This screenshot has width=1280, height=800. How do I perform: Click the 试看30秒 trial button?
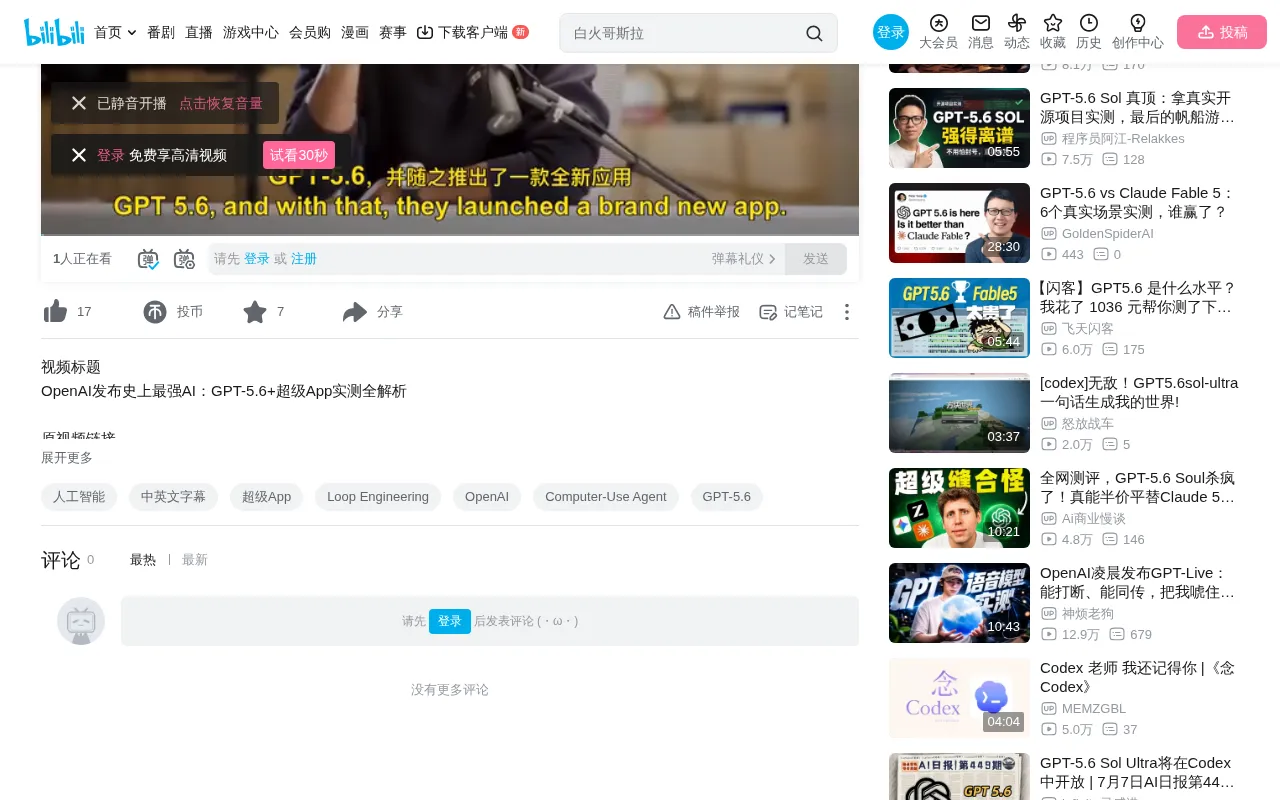[x=299, y=155]
